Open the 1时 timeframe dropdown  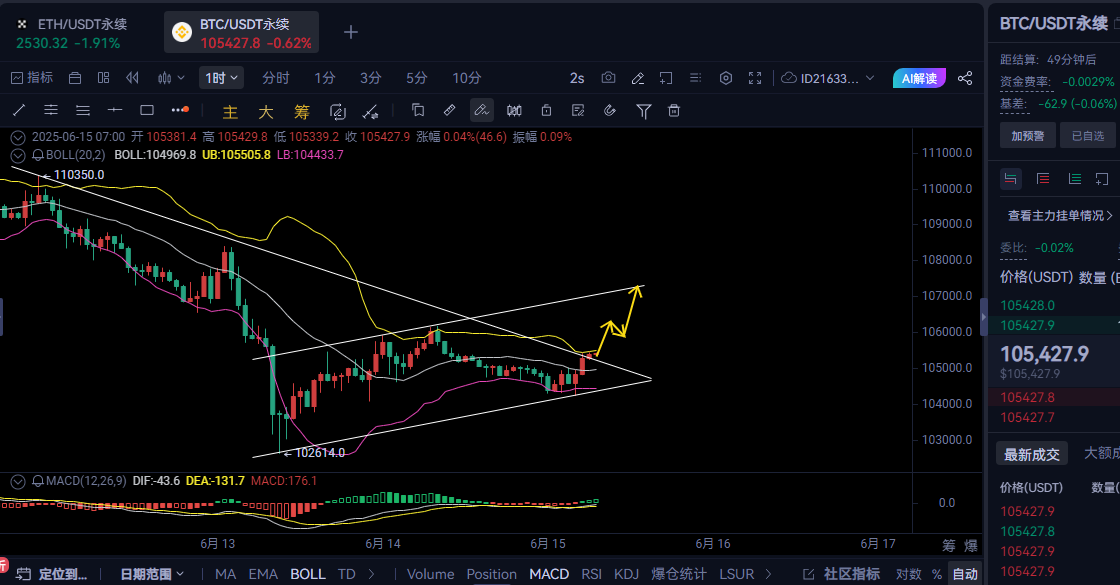[x=221, y=78]
